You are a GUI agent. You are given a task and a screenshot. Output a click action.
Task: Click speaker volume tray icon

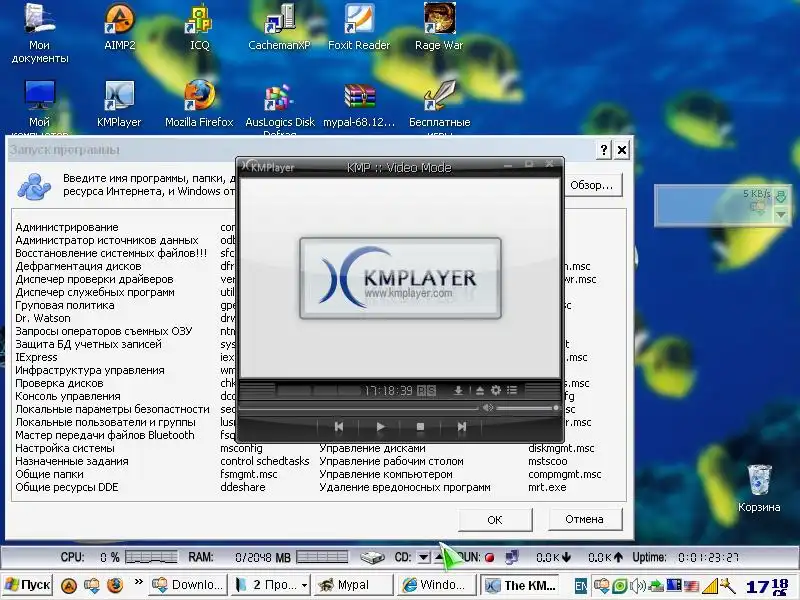[637, 586]
